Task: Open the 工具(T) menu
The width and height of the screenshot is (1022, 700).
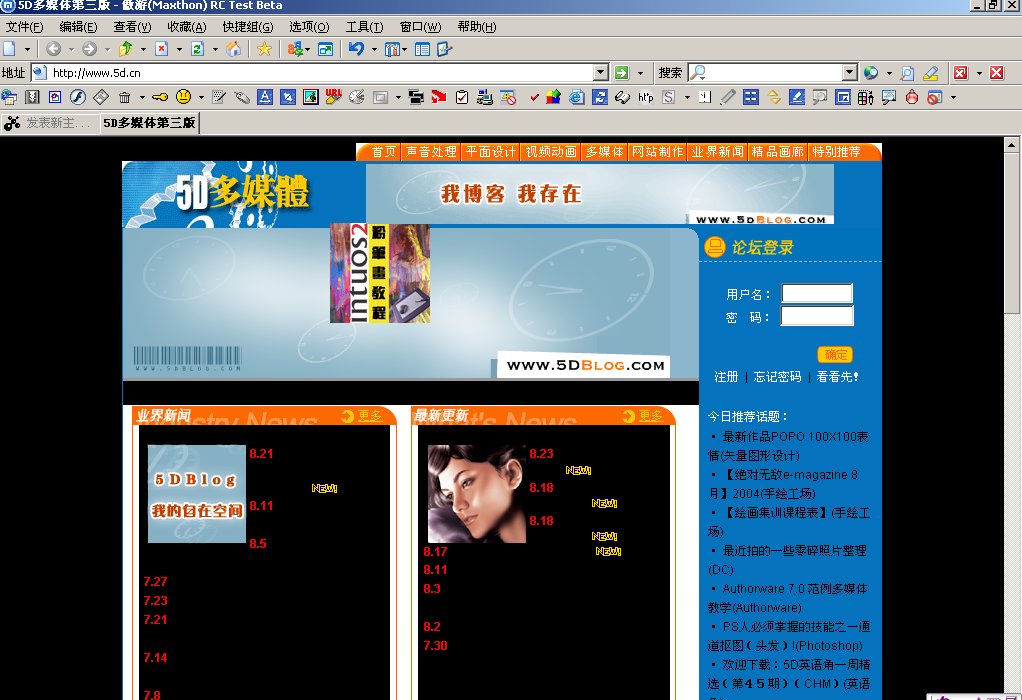Action: 364,27
